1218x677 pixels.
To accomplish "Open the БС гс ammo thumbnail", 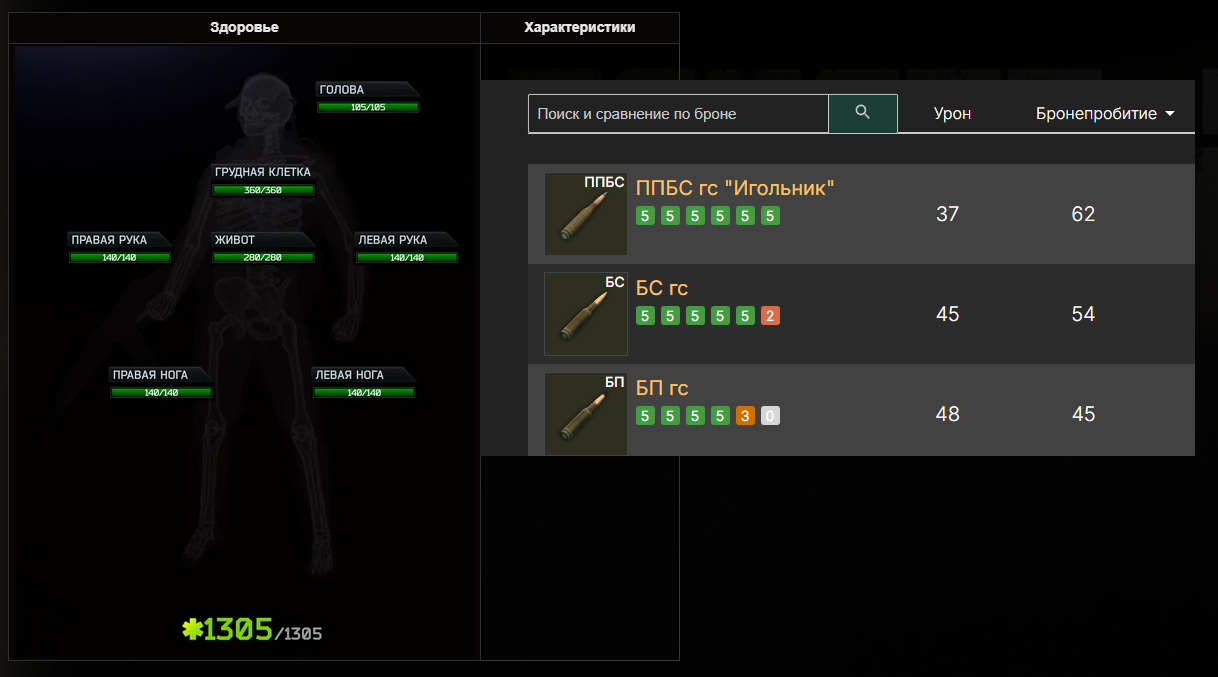I will coord(586,314).
